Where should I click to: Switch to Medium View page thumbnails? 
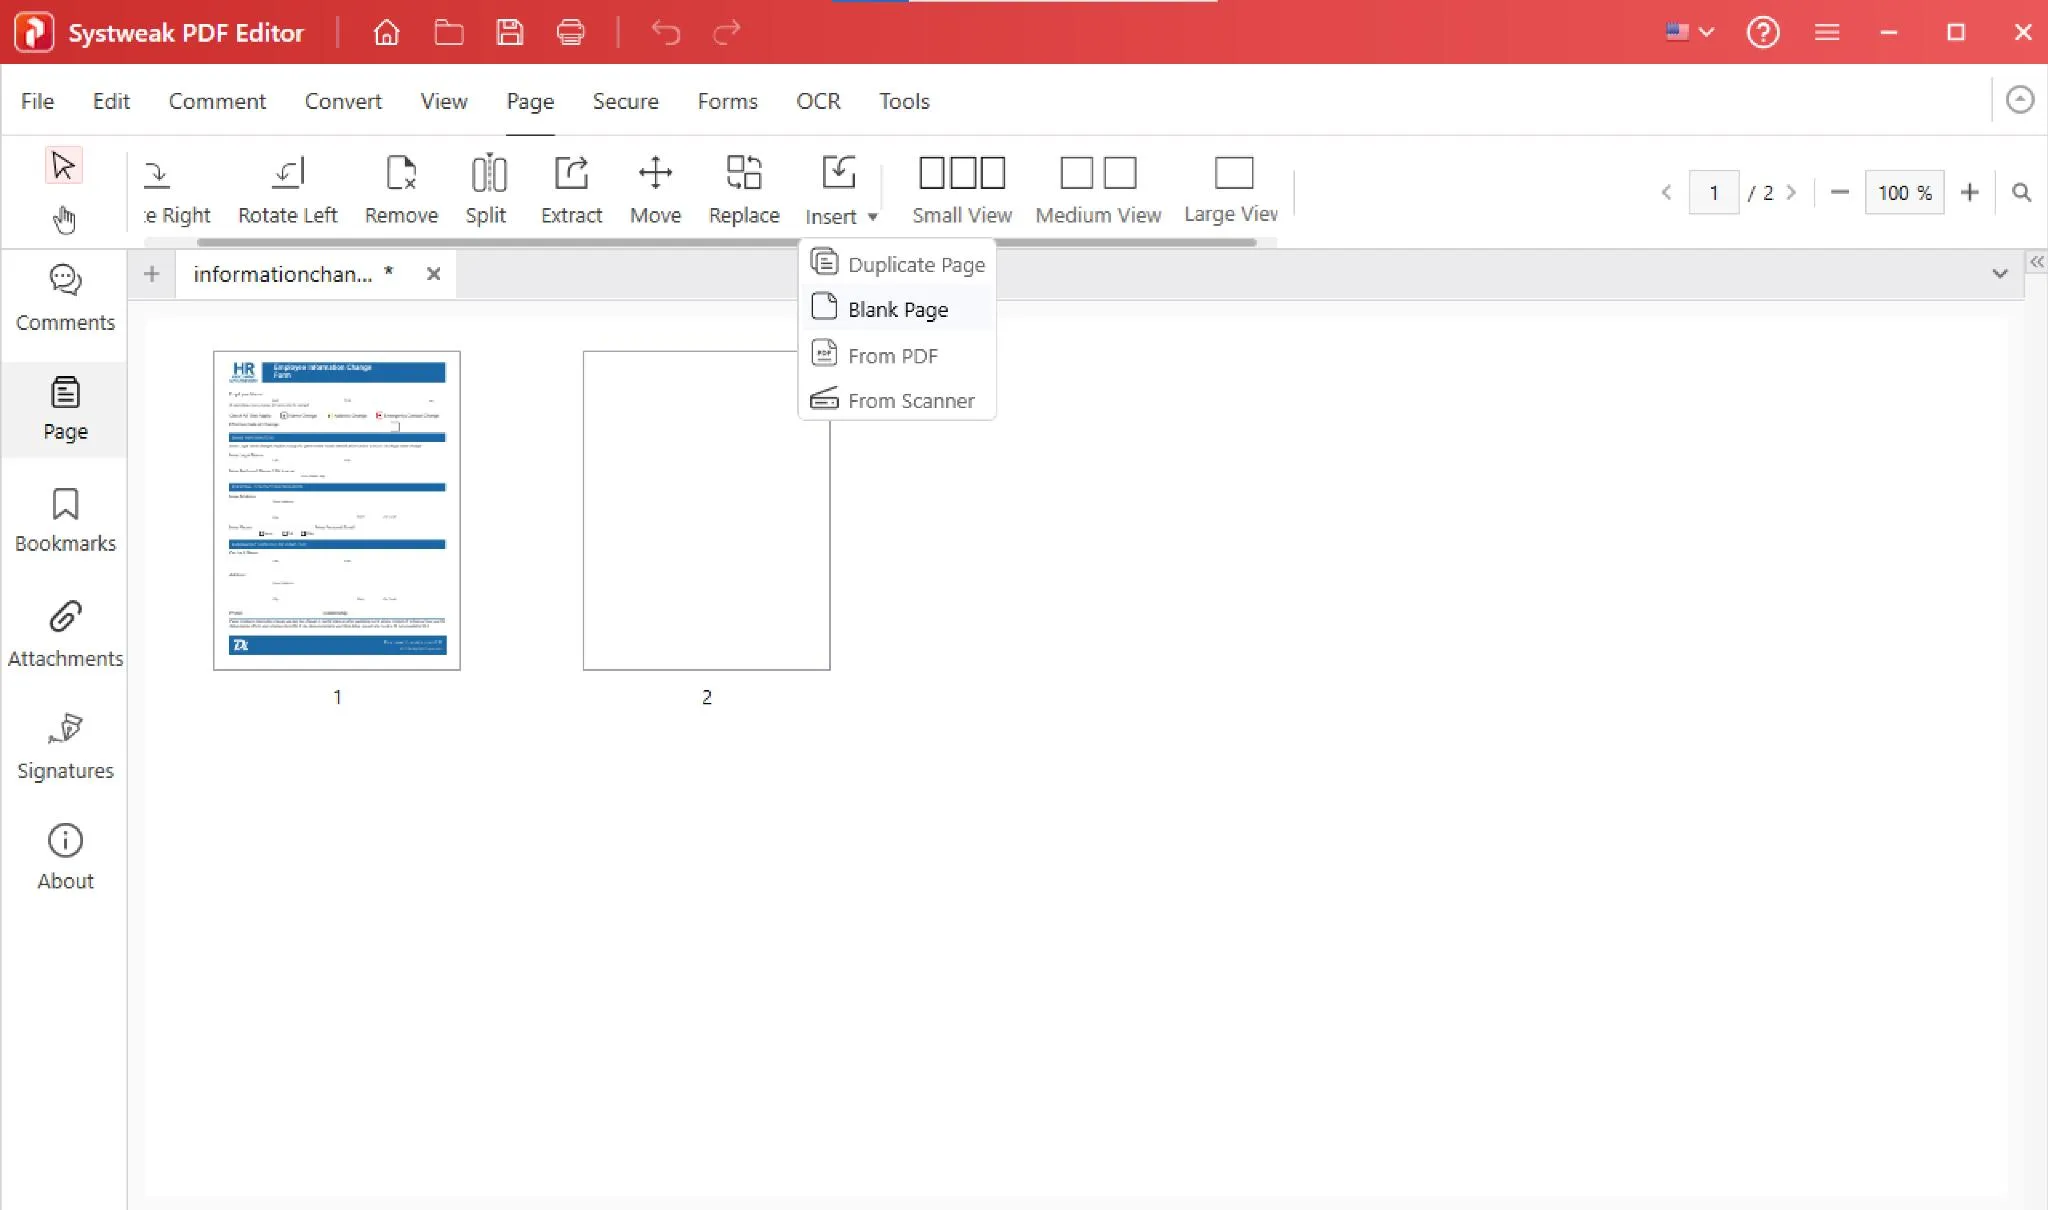(1097, 189)
